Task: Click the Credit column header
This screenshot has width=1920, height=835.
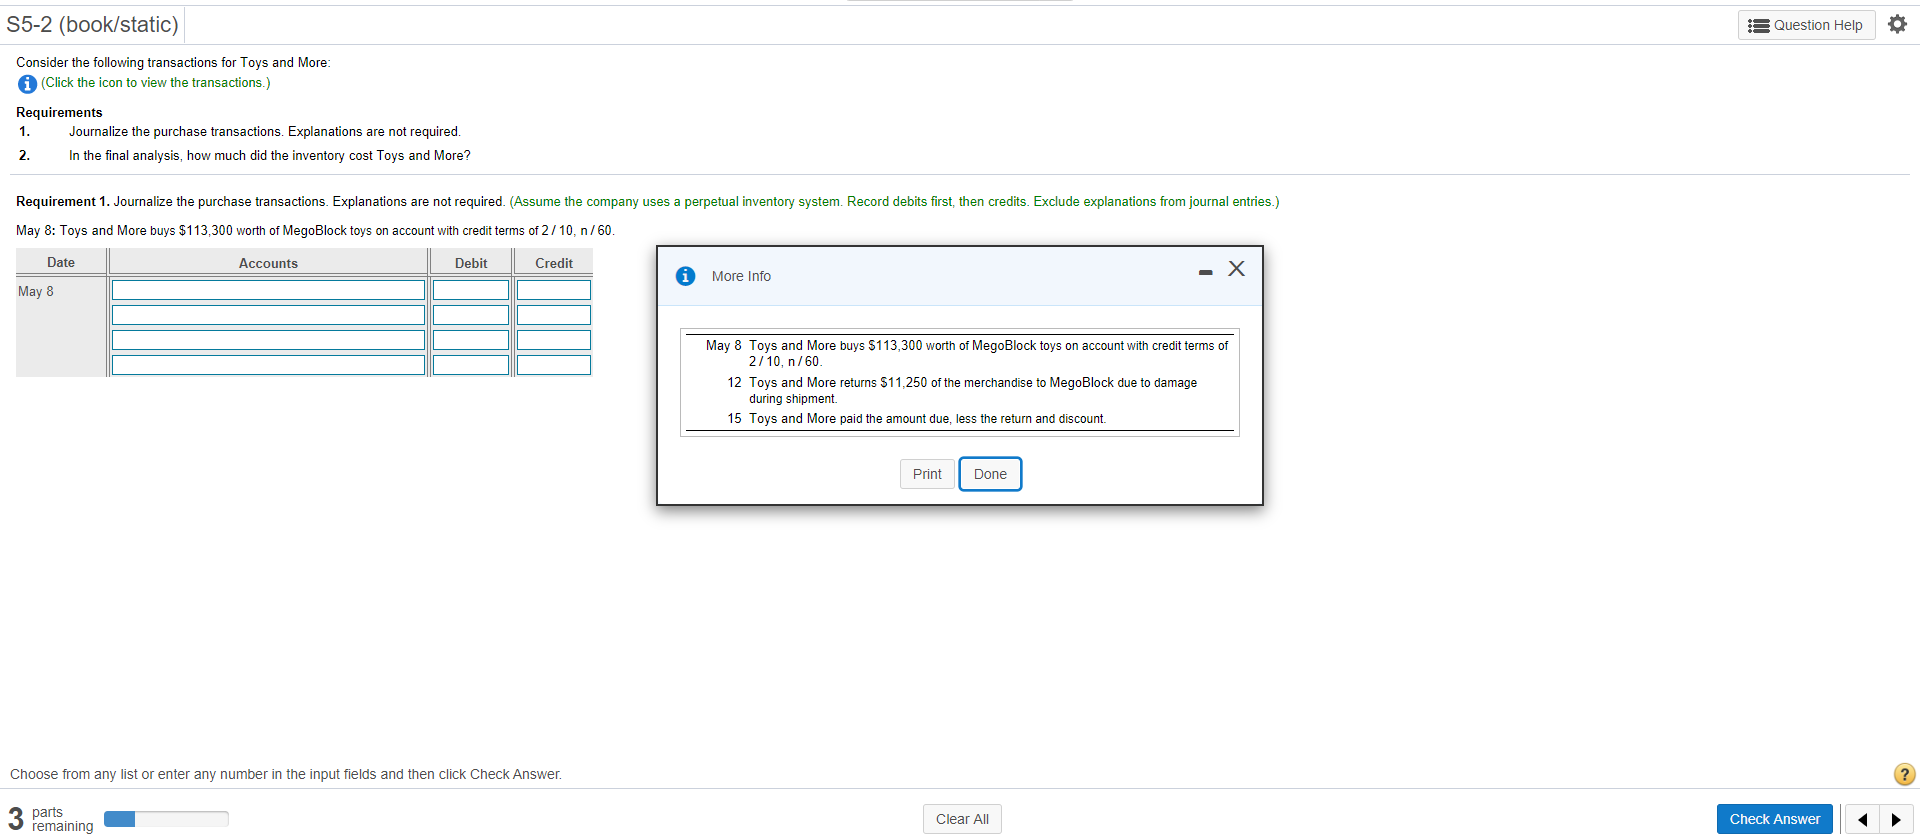Action: [x=554, y=263]
